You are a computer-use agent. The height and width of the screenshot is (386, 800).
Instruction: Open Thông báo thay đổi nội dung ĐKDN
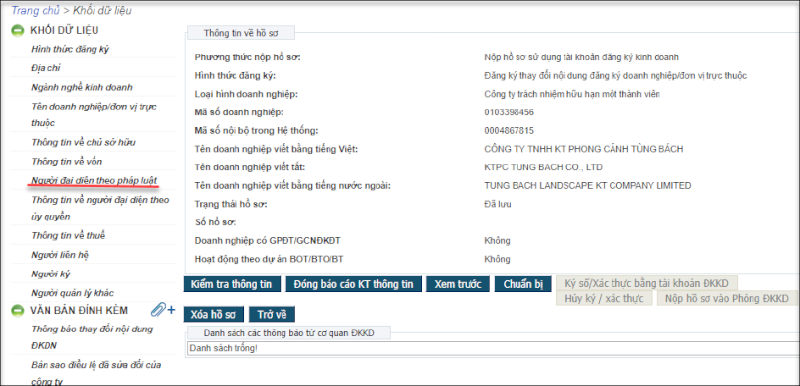(x=92, y=337)
